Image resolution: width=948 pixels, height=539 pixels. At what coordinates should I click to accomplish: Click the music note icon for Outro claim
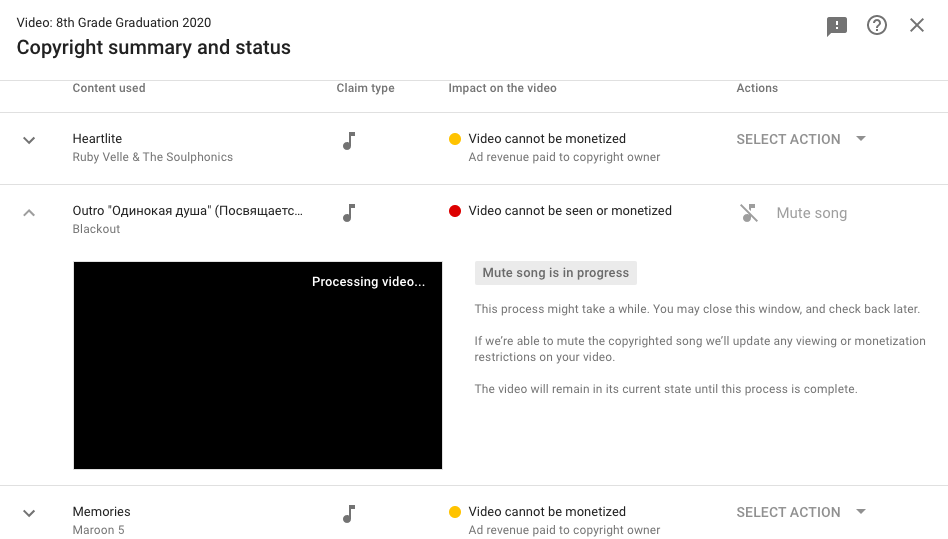(x=349, y=213)
